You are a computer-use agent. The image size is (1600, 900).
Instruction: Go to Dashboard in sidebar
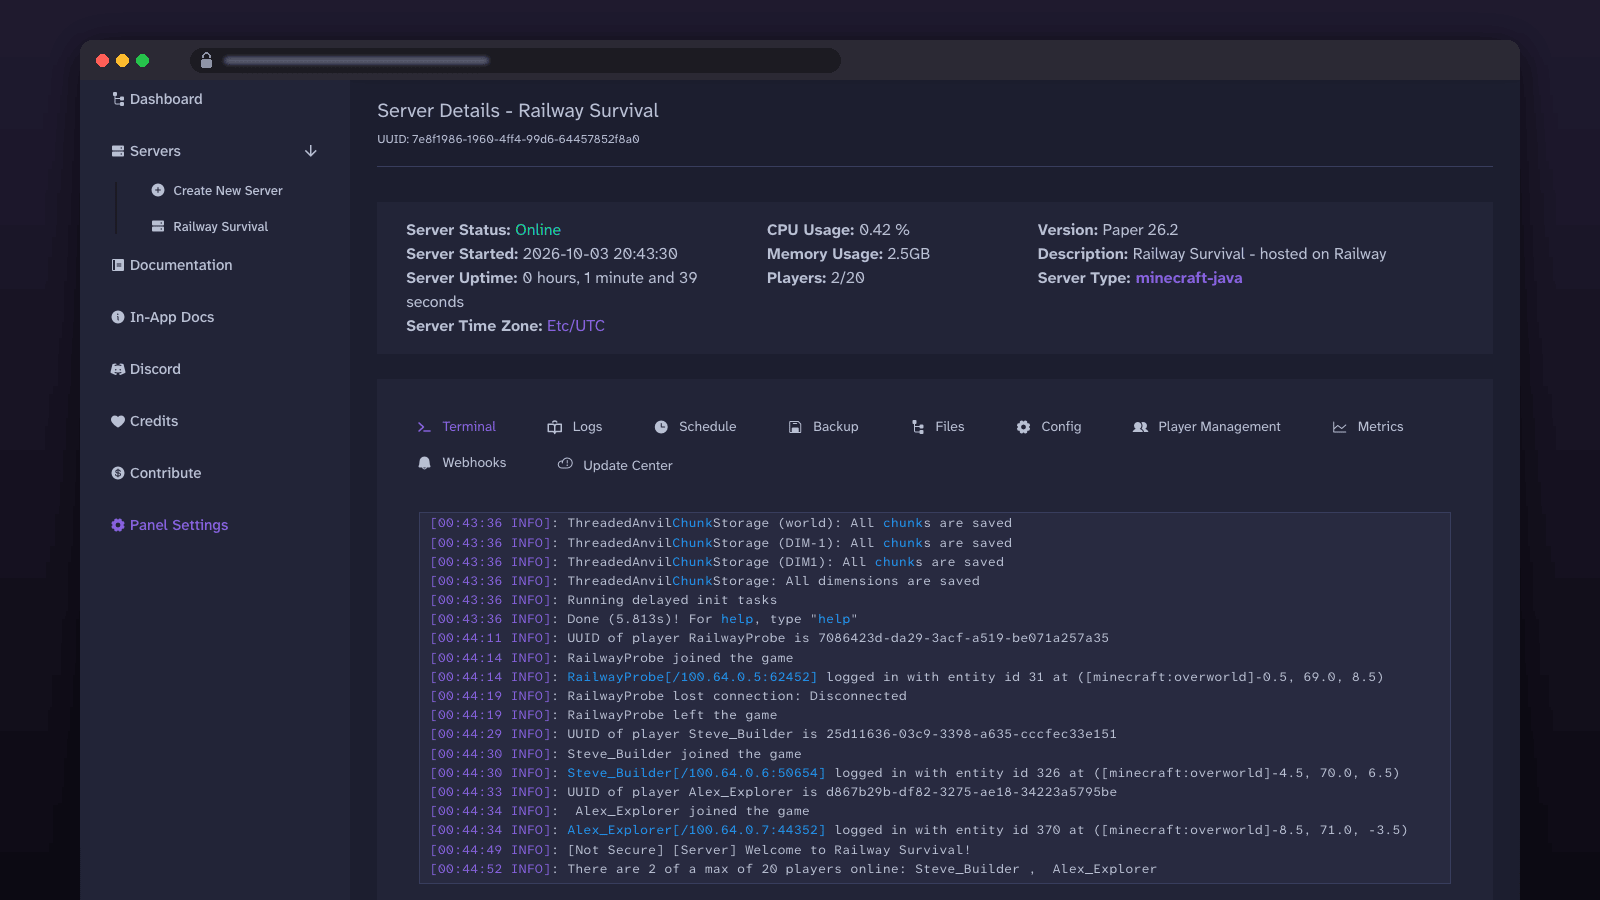tap(166, 99)
